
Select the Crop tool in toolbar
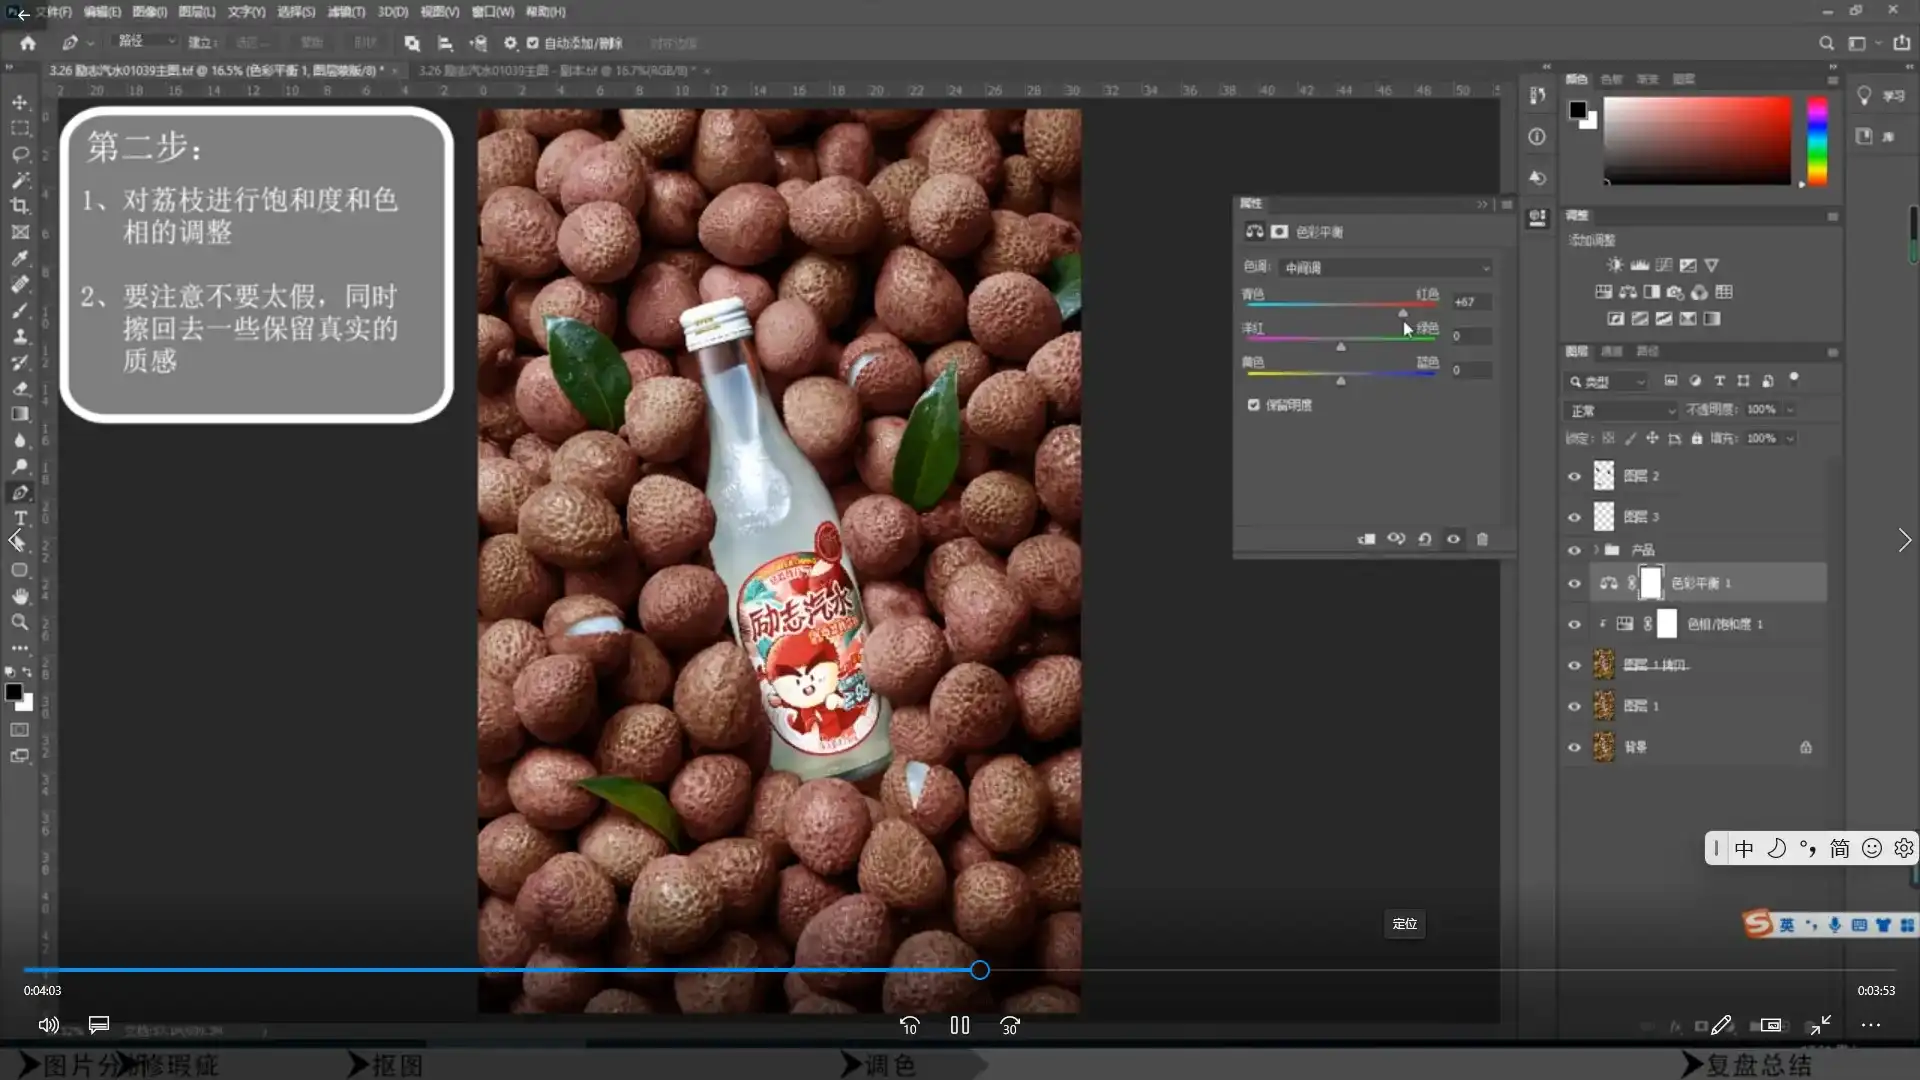tap(20, 206)
